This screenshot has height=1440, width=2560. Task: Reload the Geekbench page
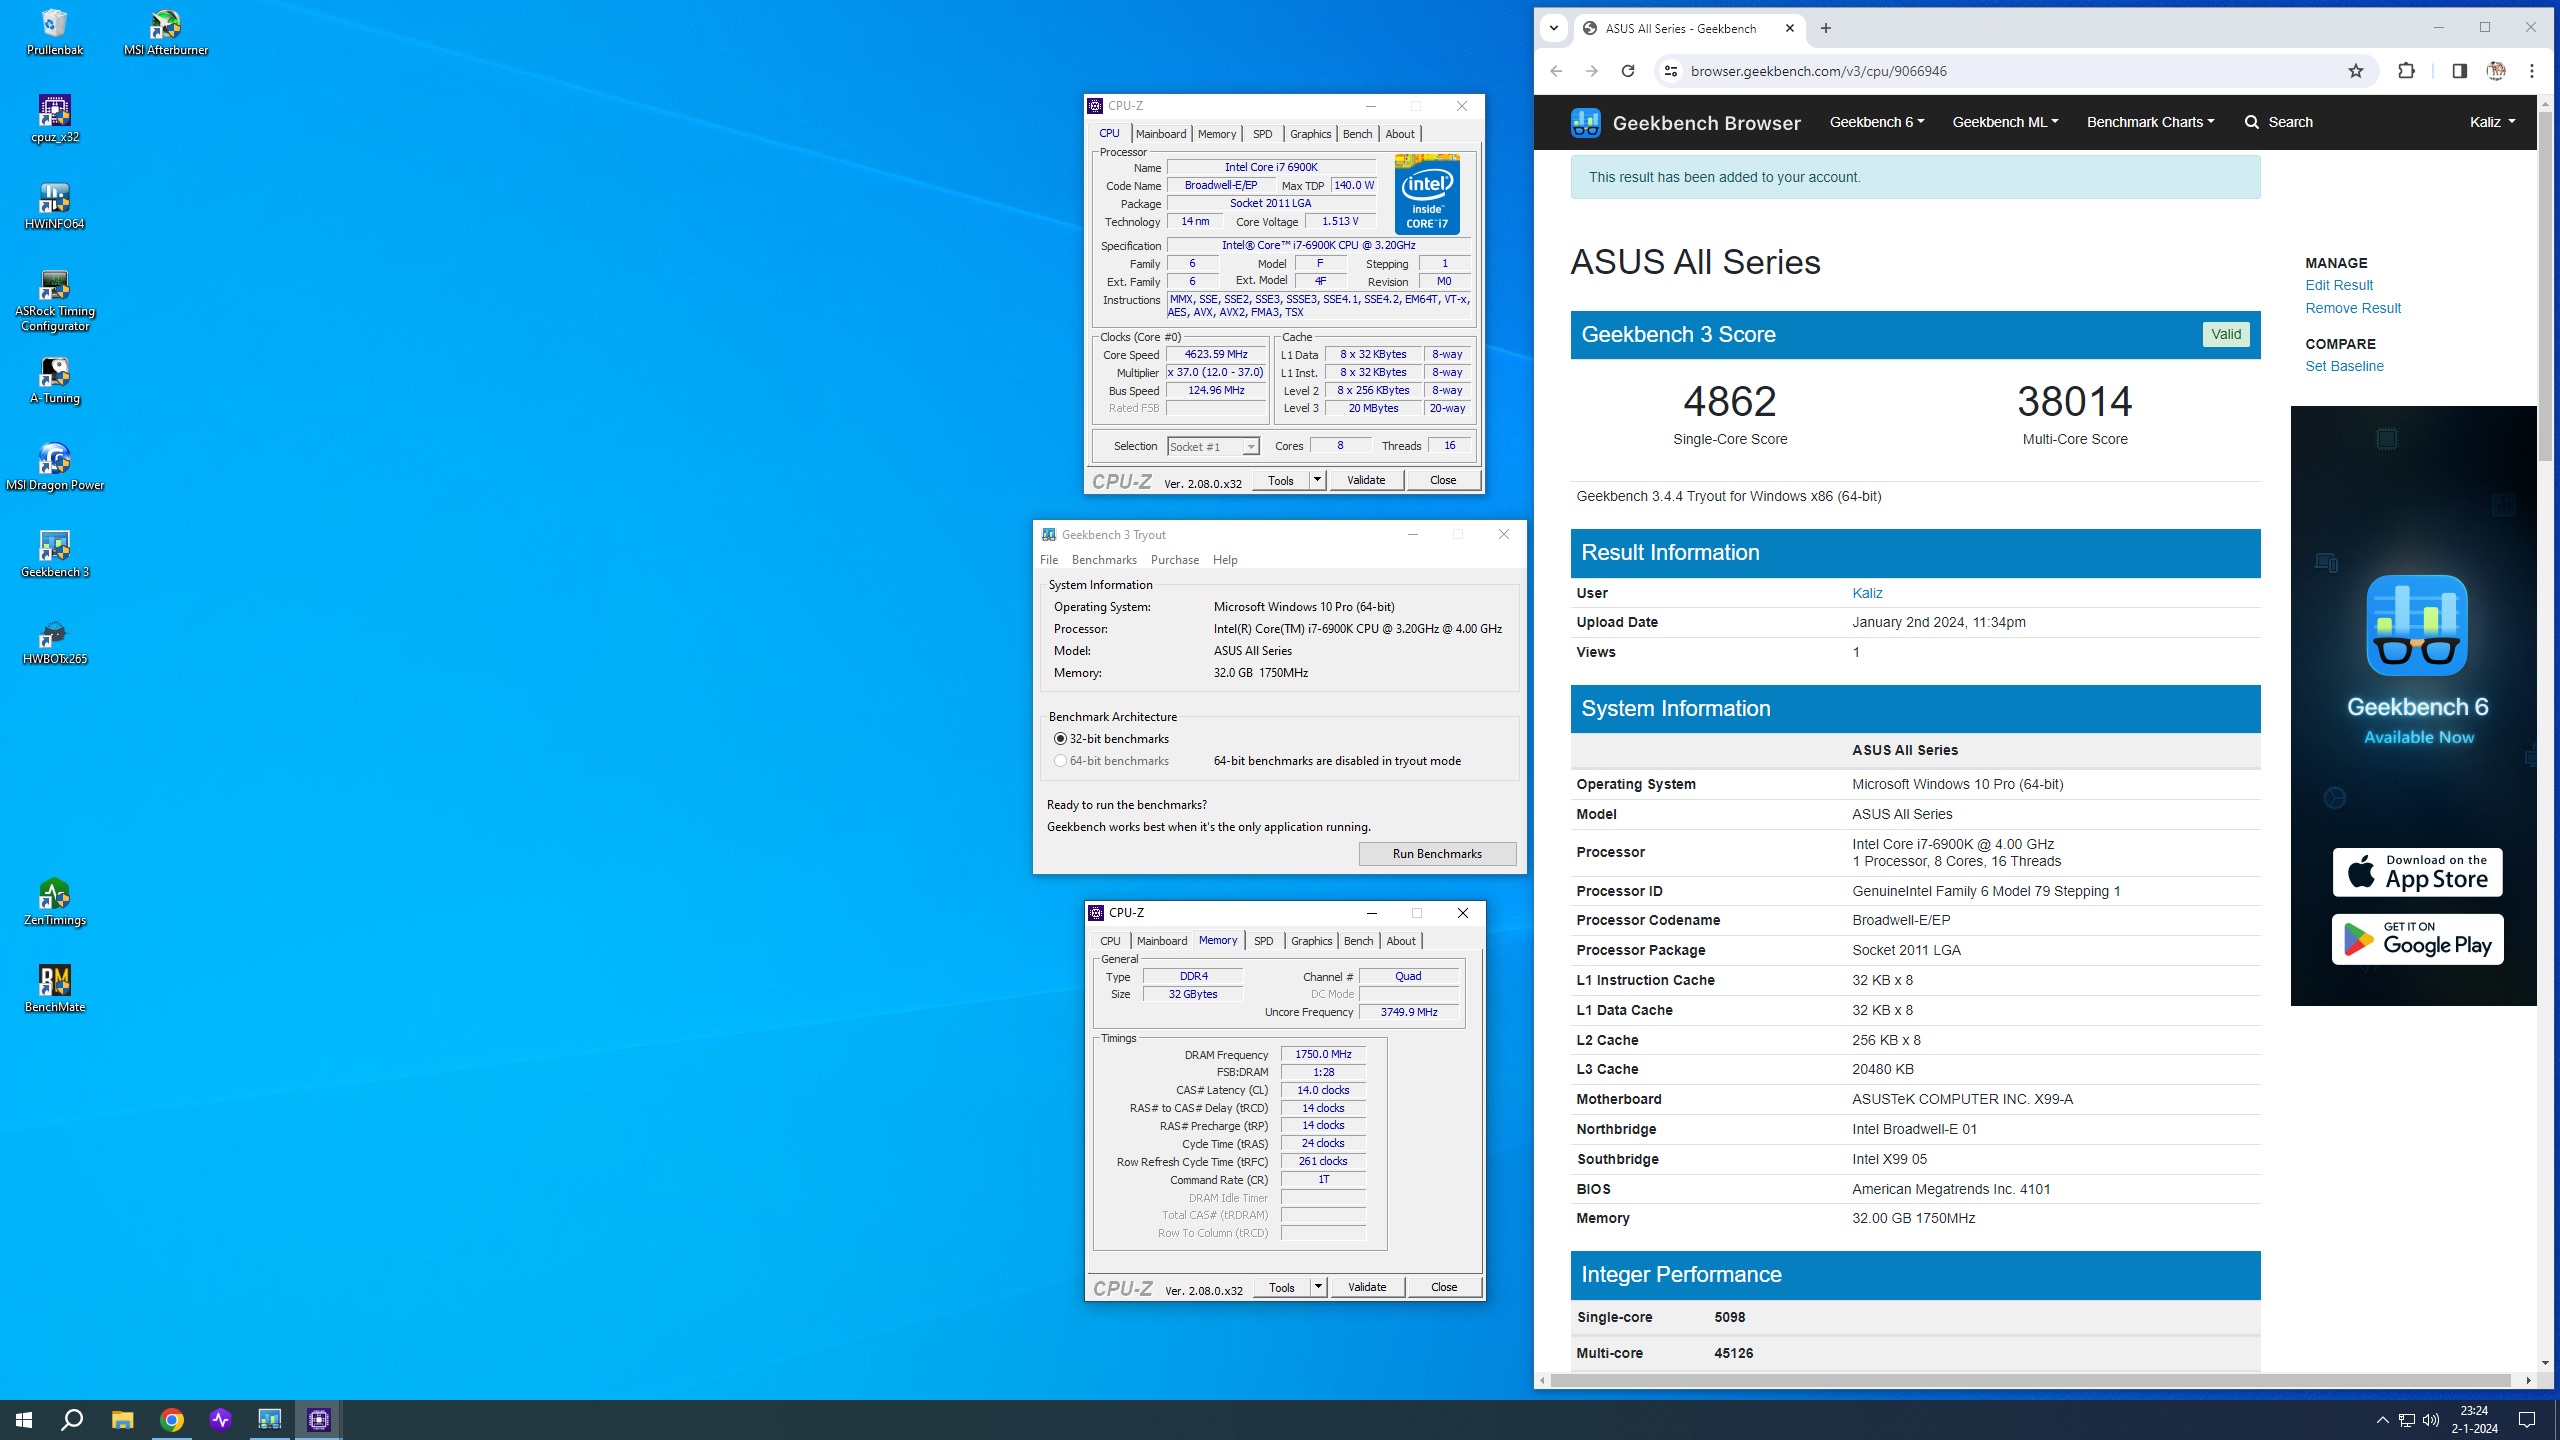click(x=1628, y=71)
